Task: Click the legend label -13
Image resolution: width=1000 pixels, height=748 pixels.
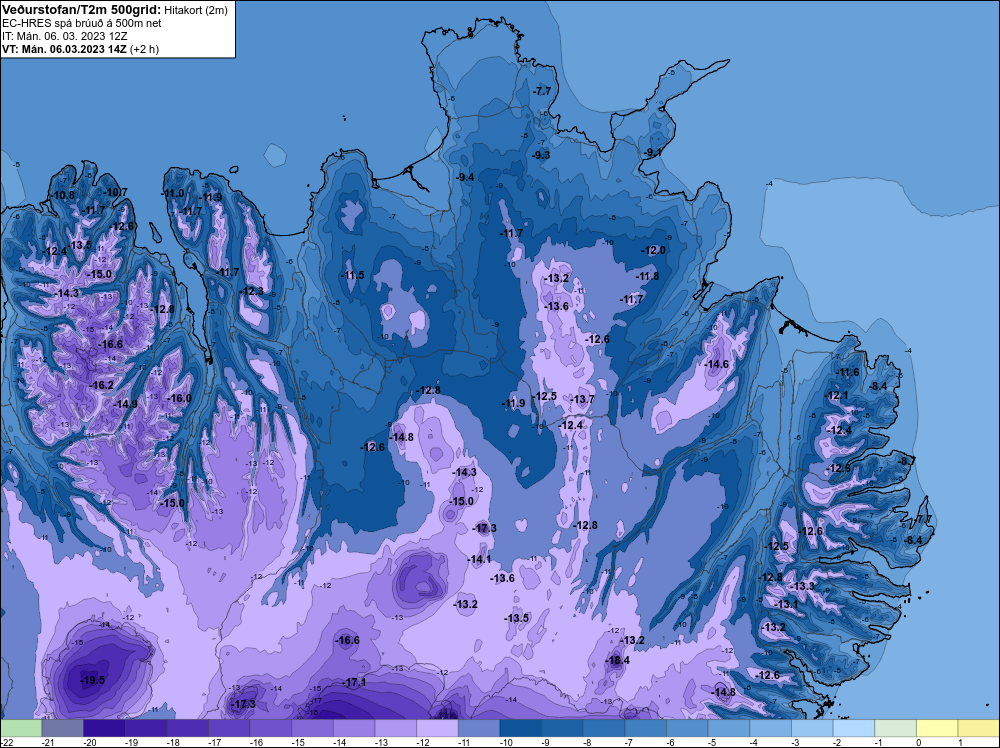Action: point(380,742)
